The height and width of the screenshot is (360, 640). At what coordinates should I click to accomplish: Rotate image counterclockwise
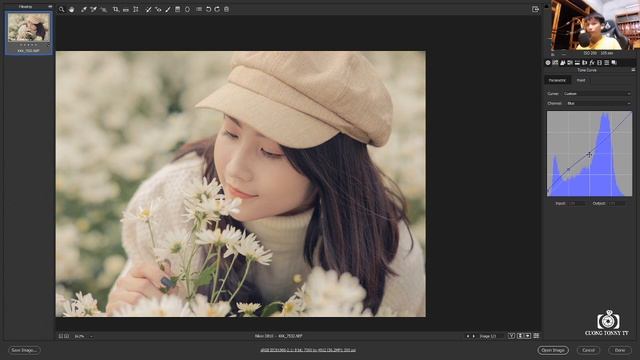208,9
